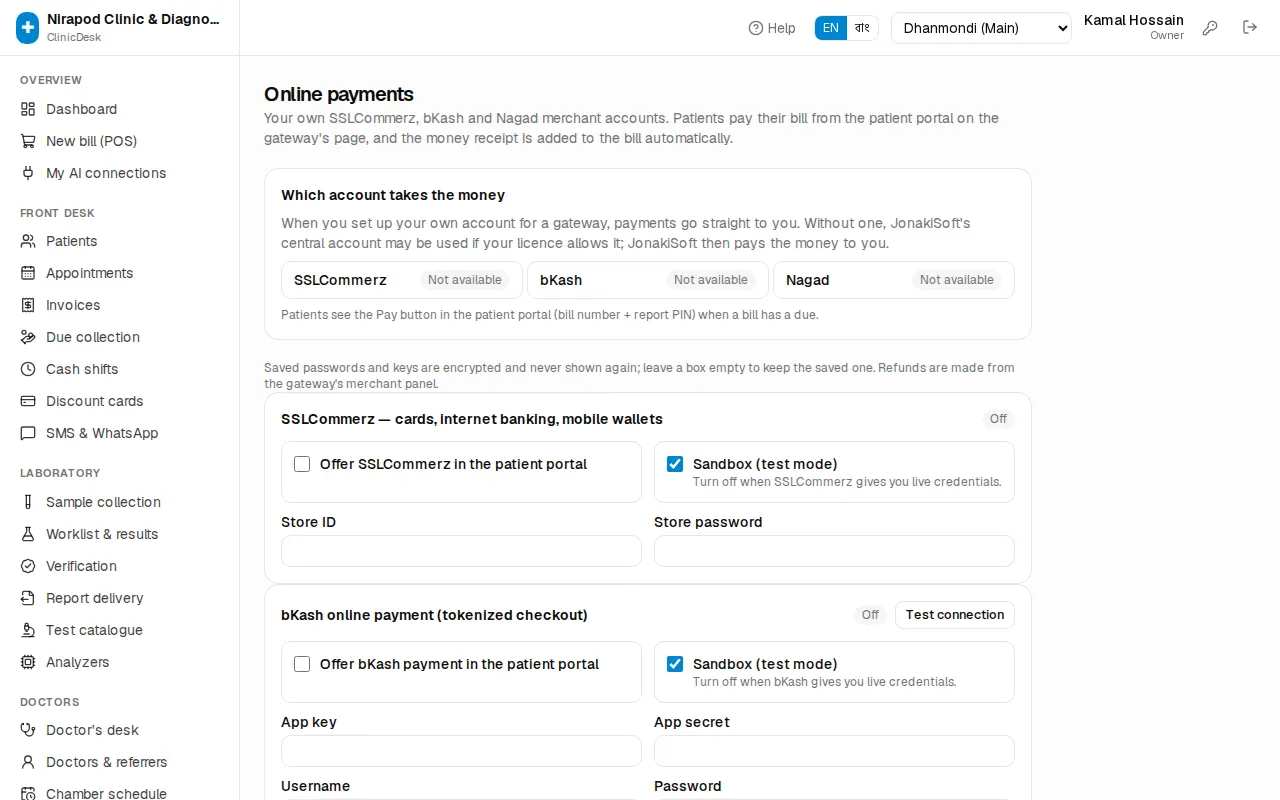Uncheck bKash Sandbox (test mode)

click(x=675, y=664)
